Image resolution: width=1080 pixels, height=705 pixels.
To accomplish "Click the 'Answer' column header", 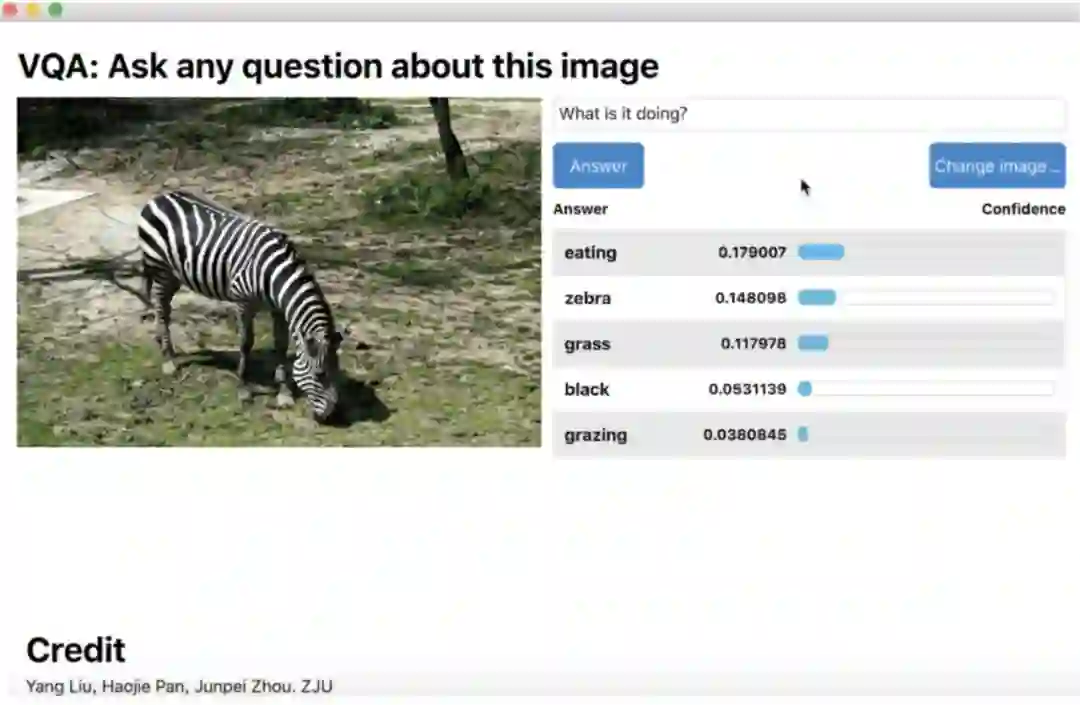I will [x=581, y=209].
